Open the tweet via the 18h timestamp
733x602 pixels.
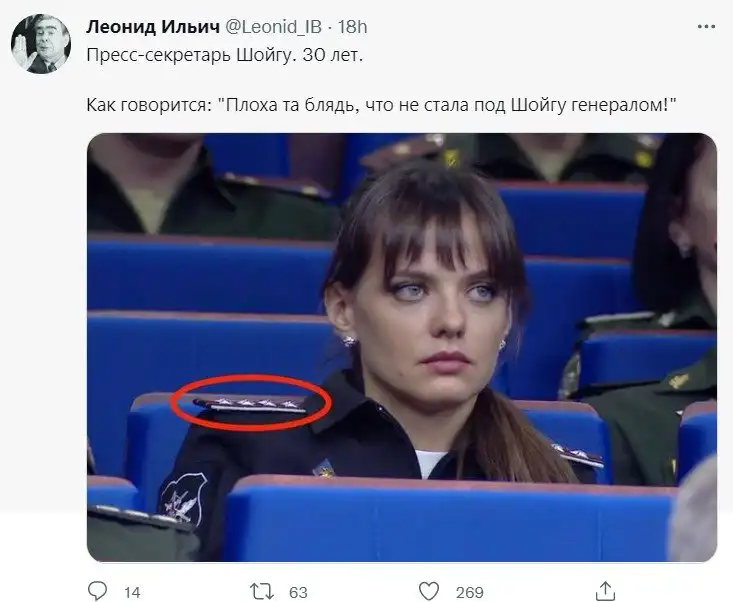(352, 27)
